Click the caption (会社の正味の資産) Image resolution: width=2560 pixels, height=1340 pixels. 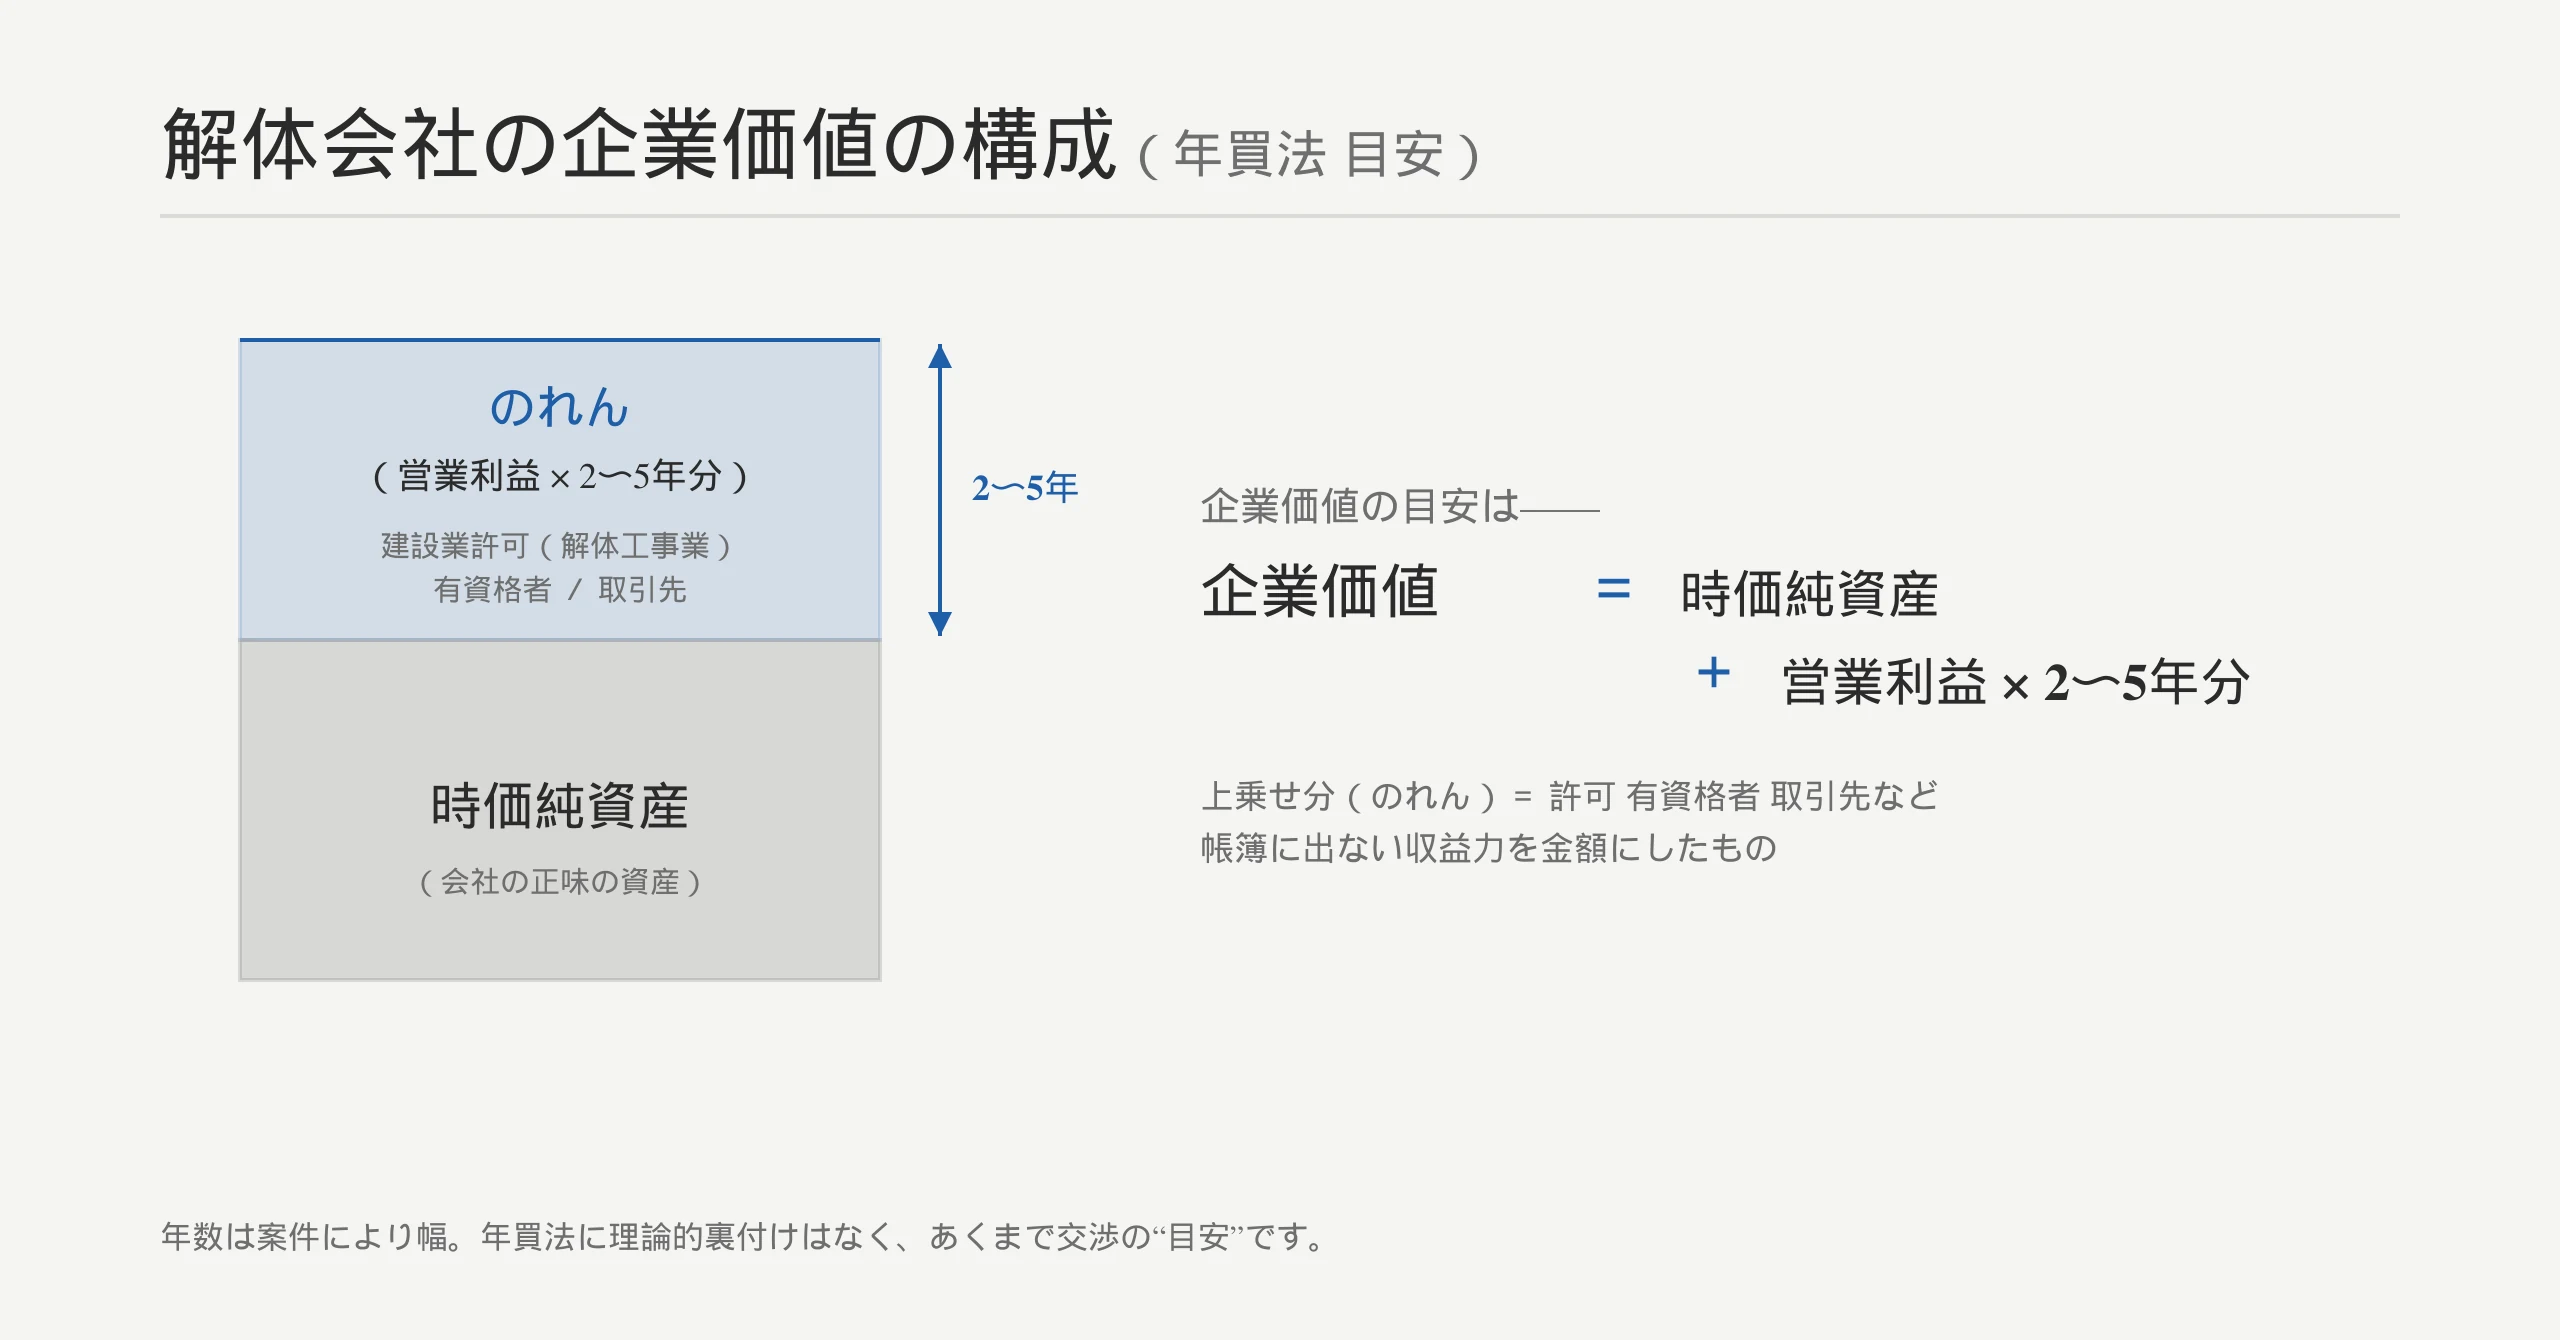click(x=560, y=882)
